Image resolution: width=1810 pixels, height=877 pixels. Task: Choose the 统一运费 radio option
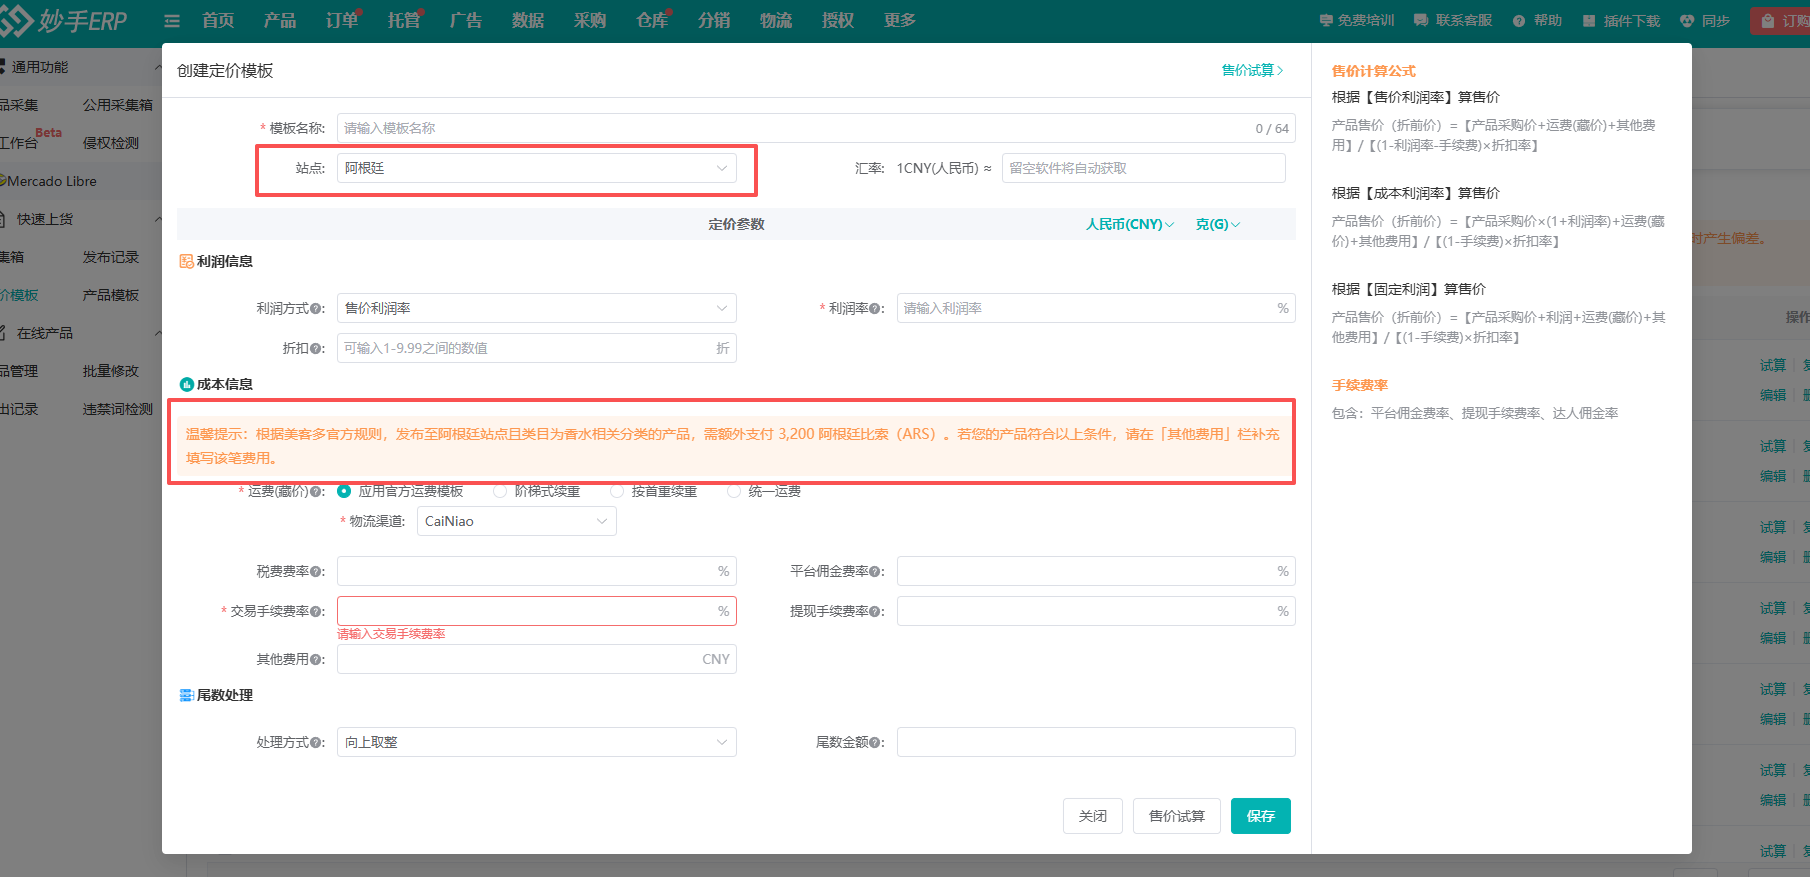pos(734,491)
